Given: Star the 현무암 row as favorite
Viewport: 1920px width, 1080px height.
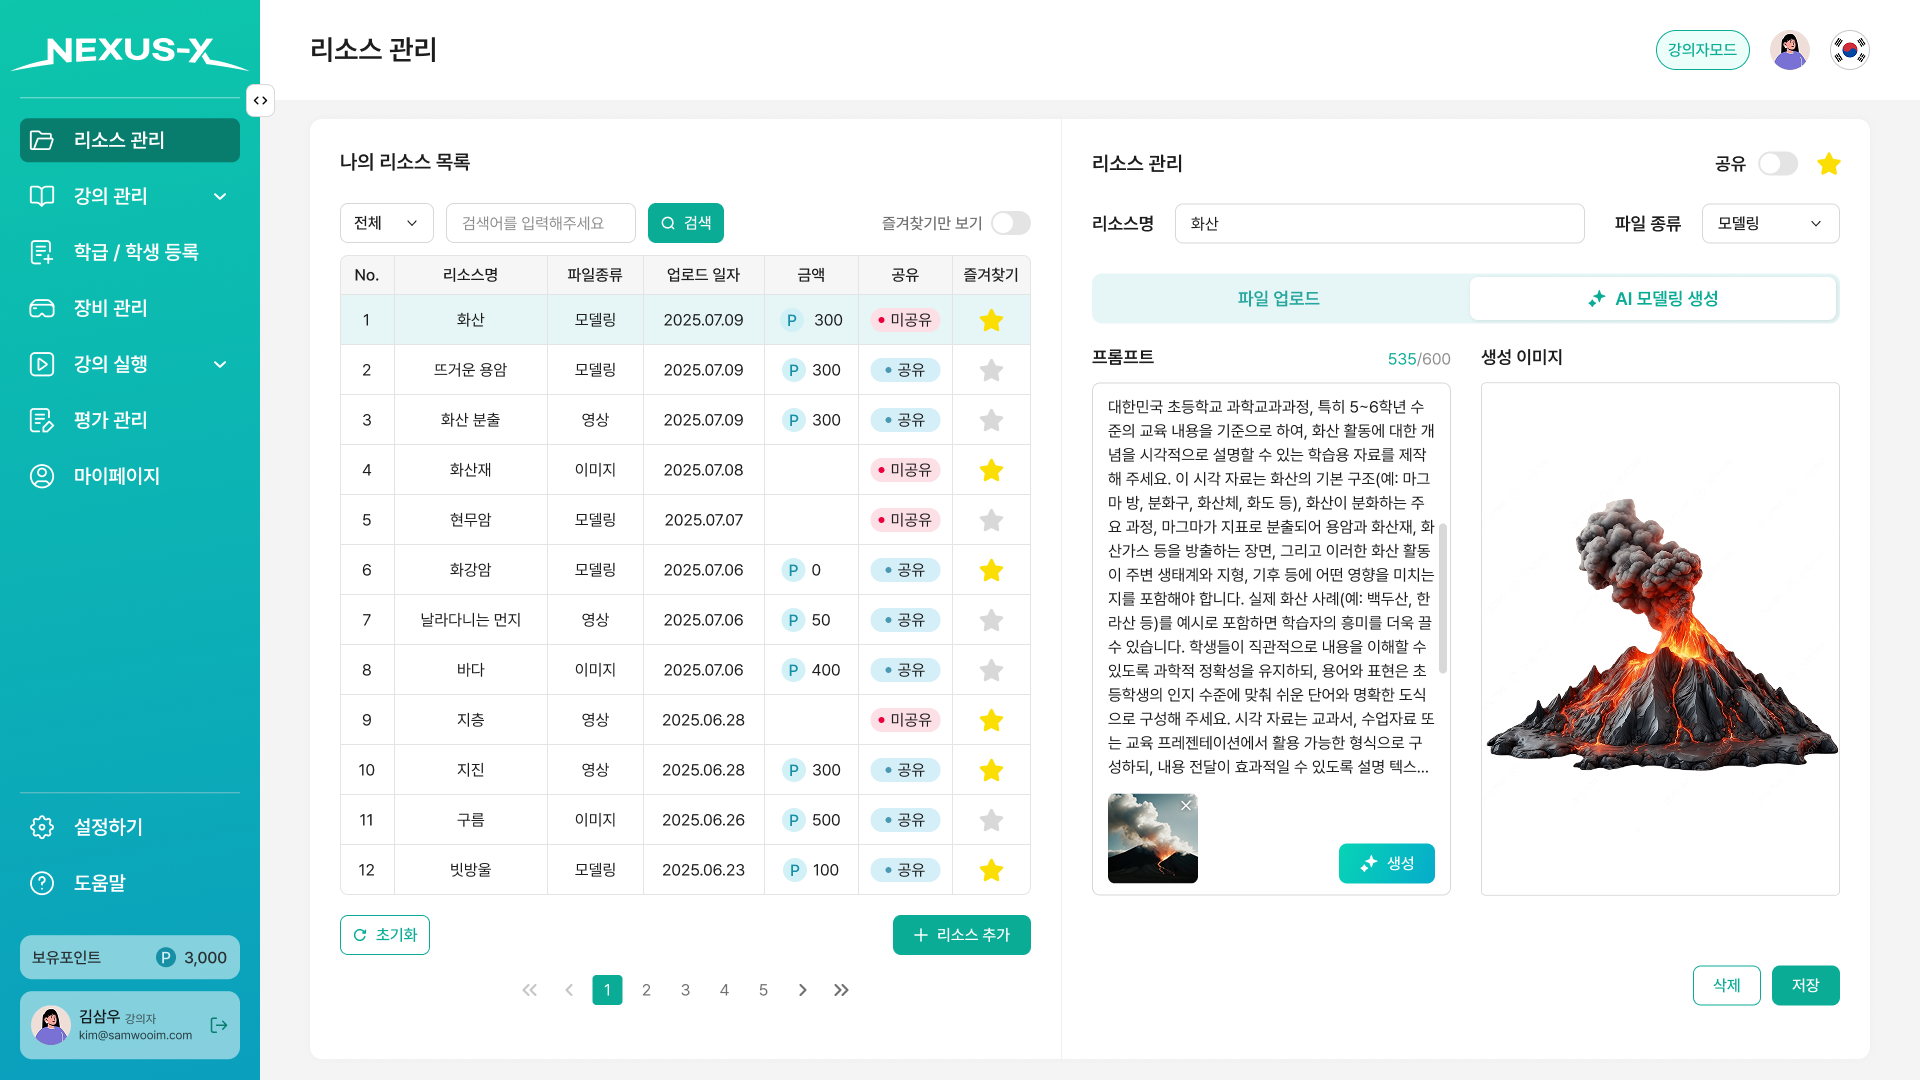Looking at the screenshot, I should point(991,520).
